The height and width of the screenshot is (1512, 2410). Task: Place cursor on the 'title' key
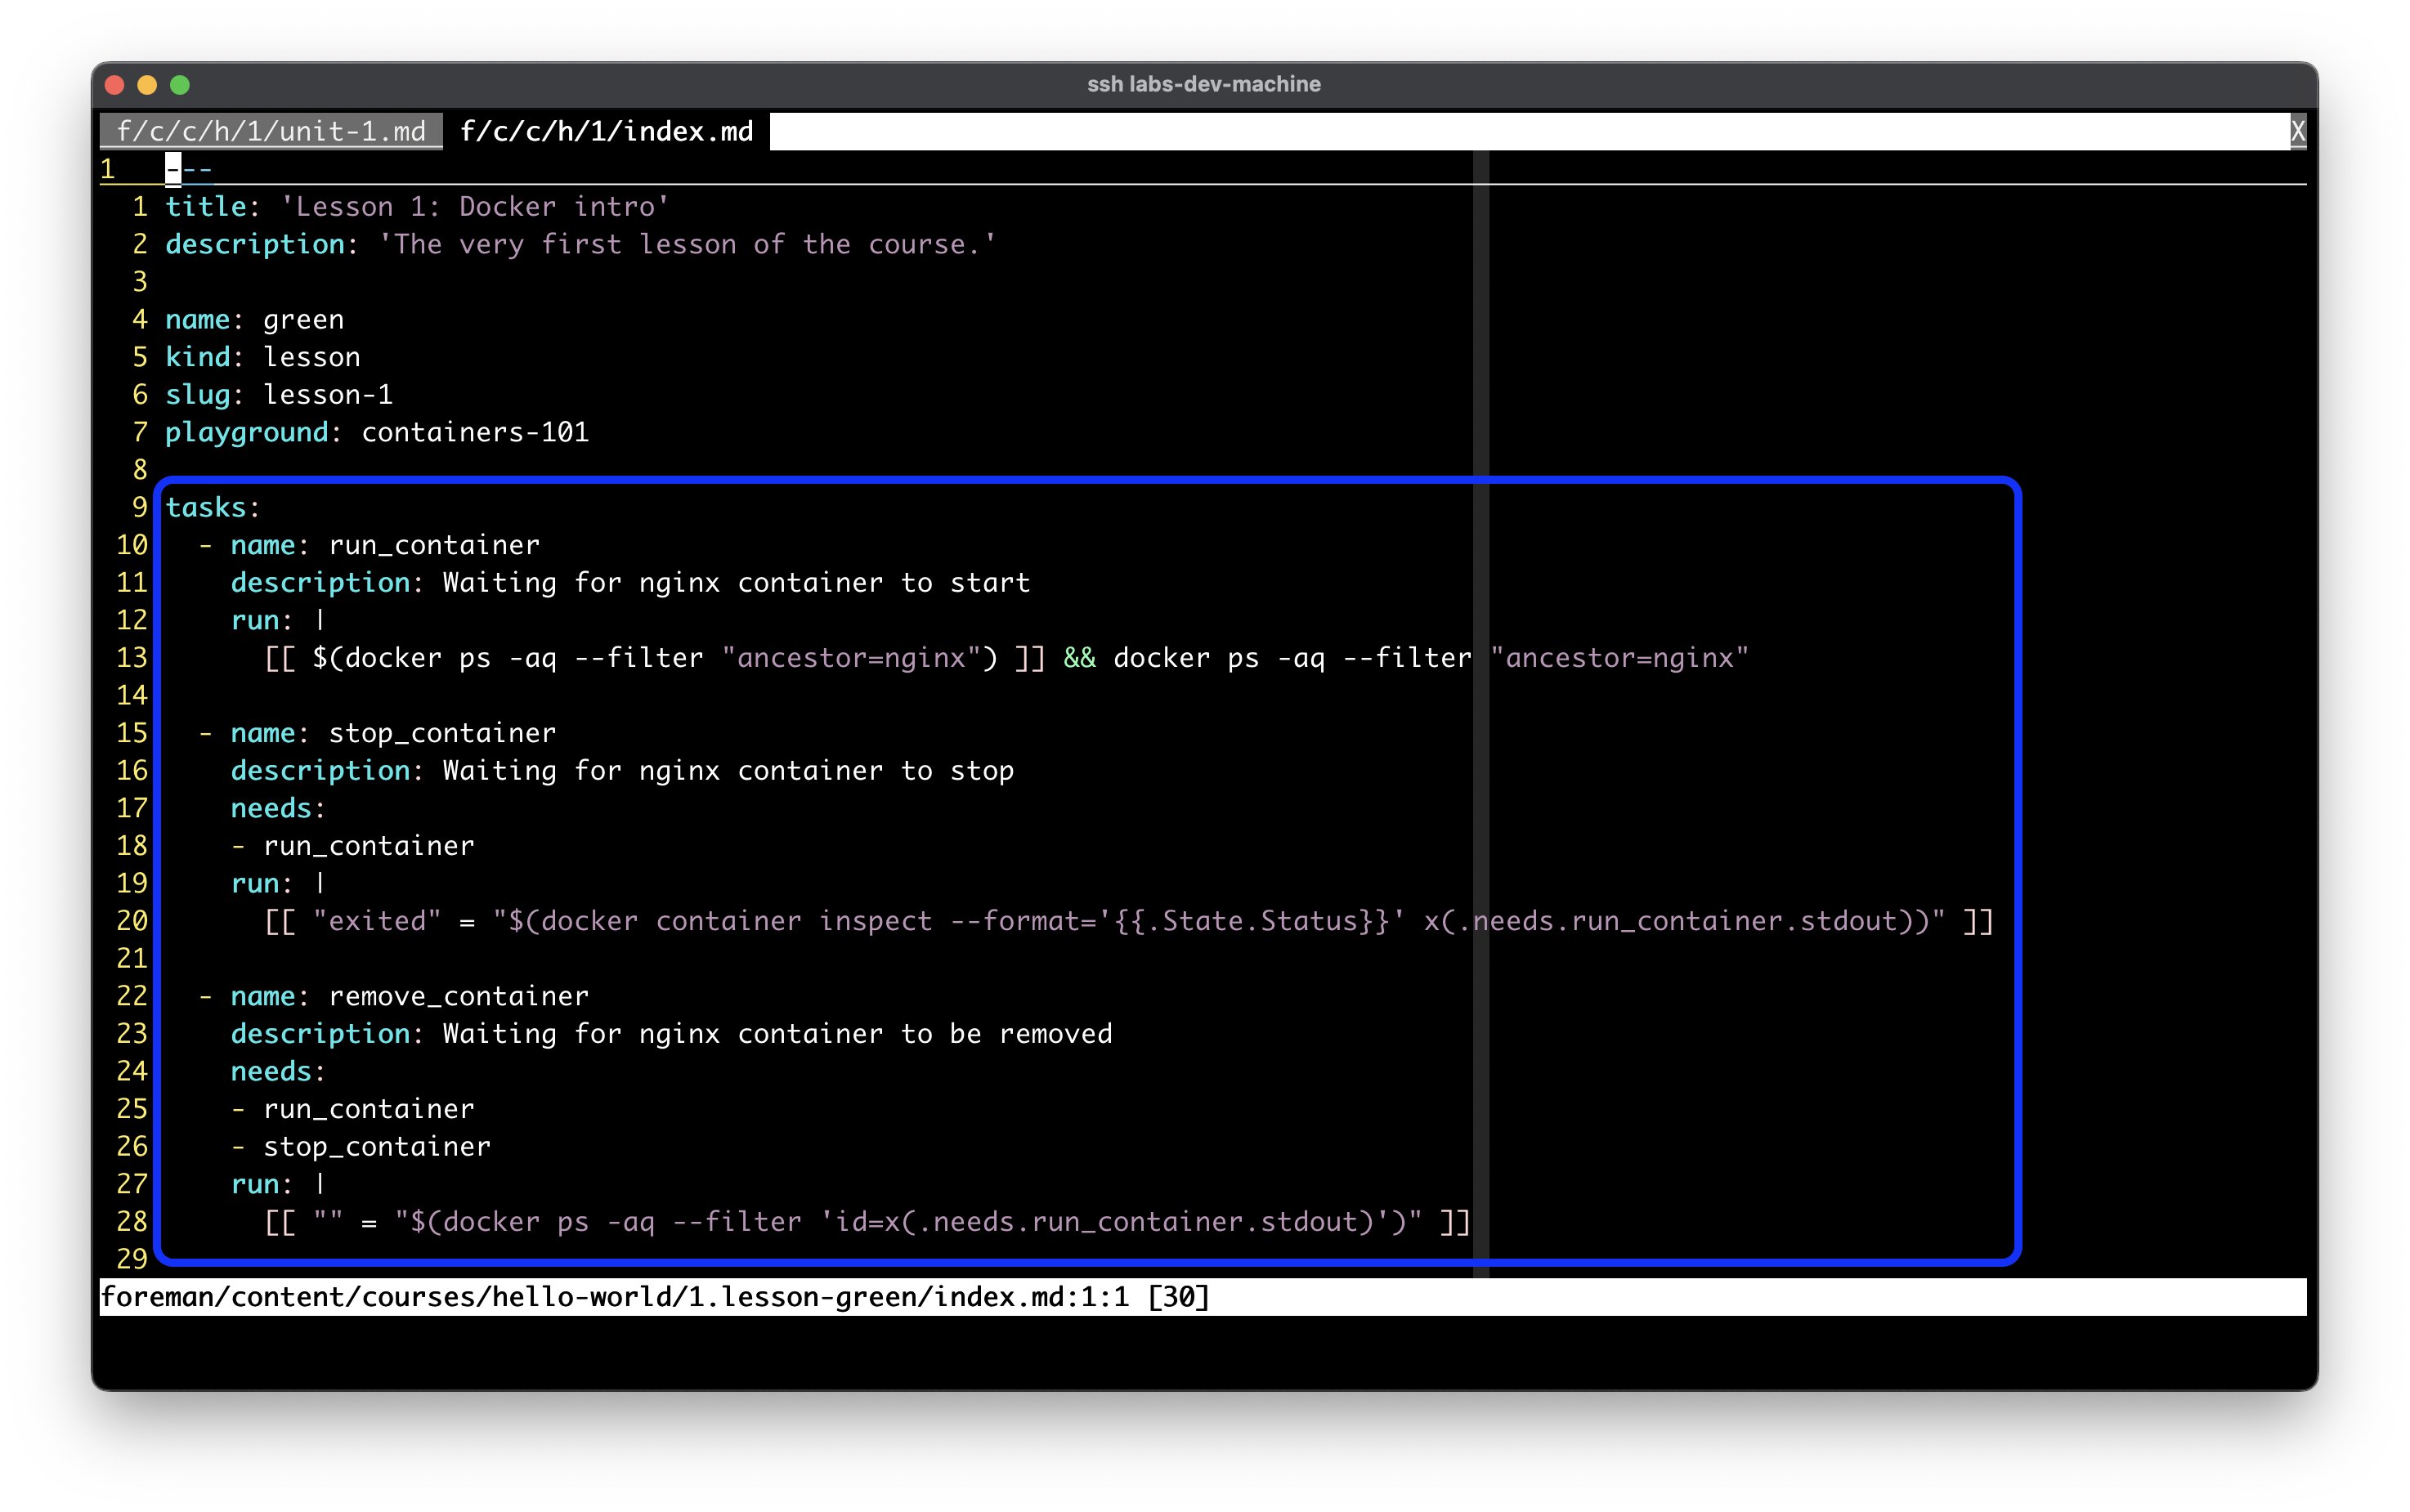click(x=206, y=207)
